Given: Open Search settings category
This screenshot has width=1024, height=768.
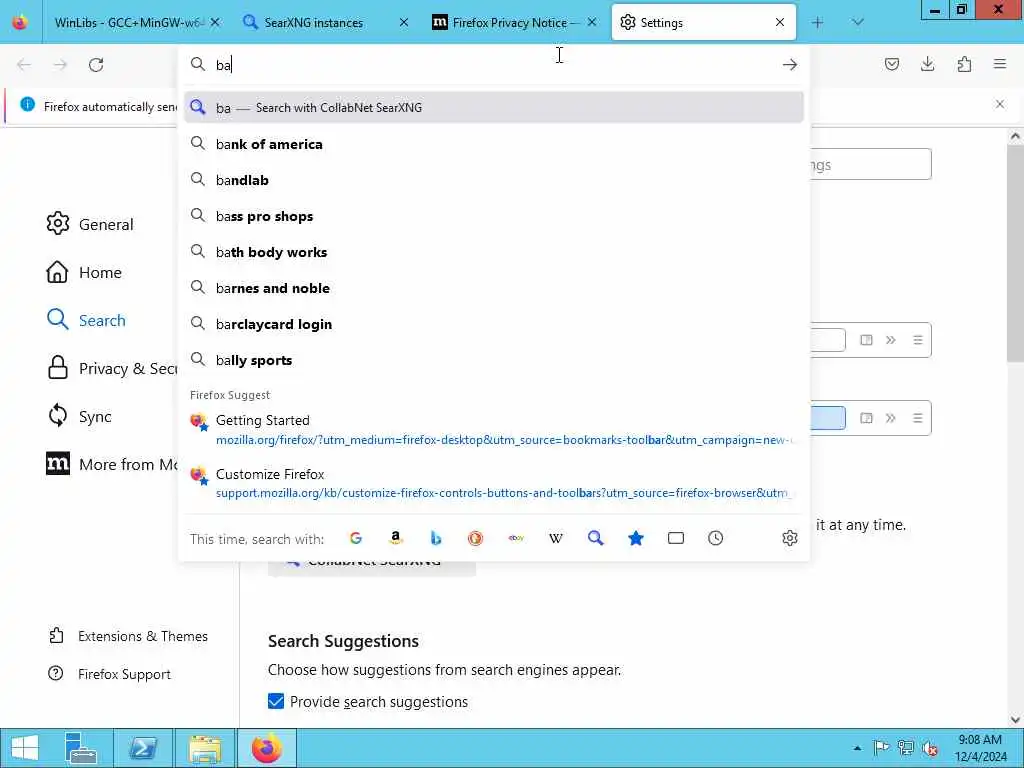Looking at the screenshot, I should pos(86,320).
